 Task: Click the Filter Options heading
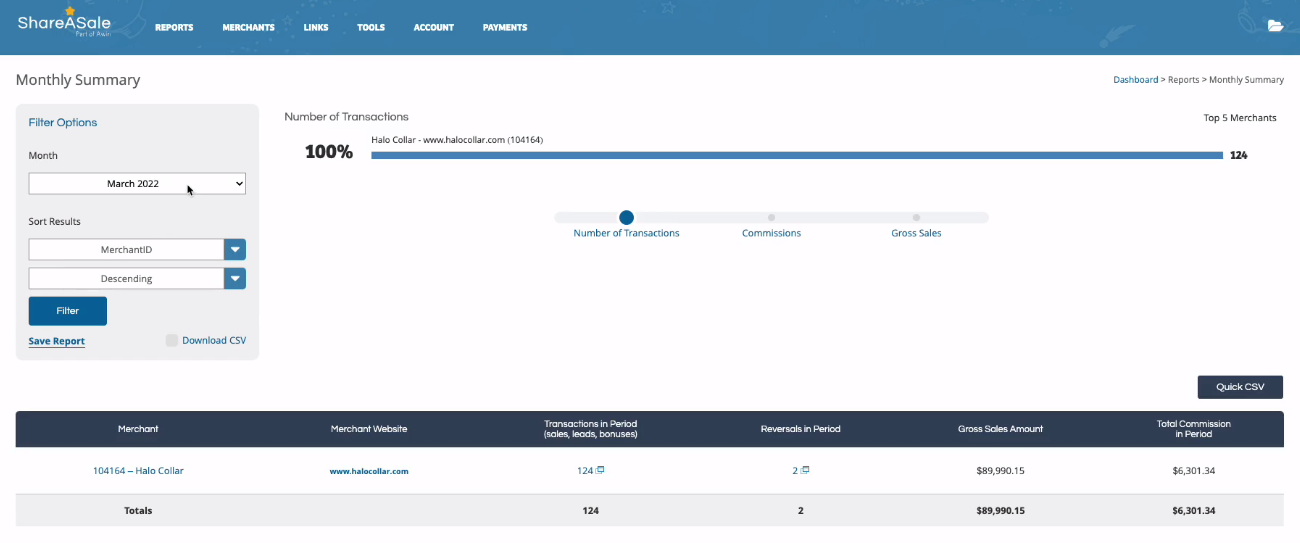[63, 123]
